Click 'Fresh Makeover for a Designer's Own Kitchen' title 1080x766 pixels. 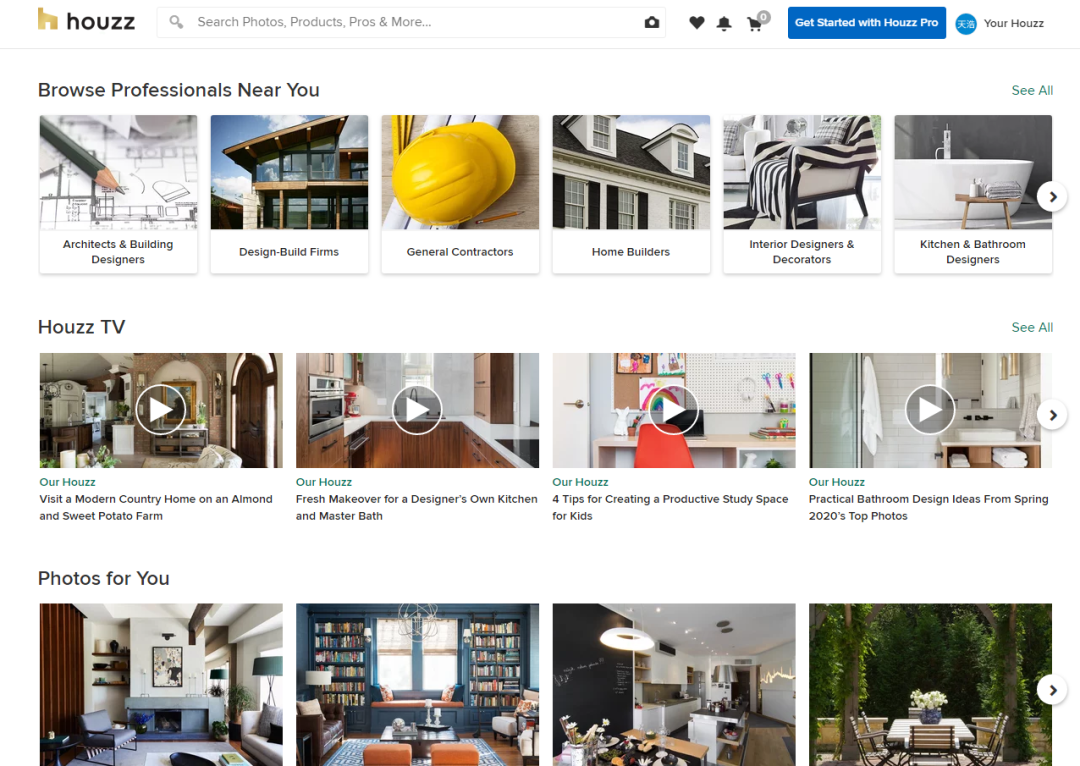417,508
